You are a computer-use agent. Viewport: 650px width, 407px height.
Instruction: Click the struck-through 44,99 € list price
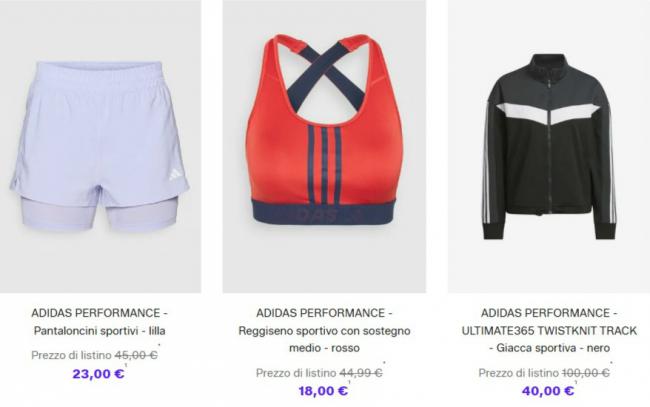pyautogui.click(x=361, y=373)
